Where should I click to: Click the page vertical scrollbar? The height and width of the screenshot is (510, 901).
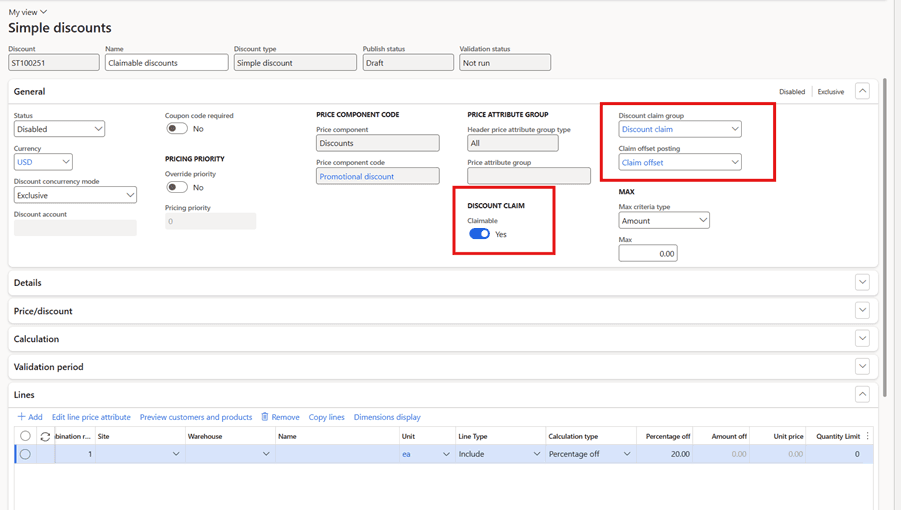pos(884,235)
